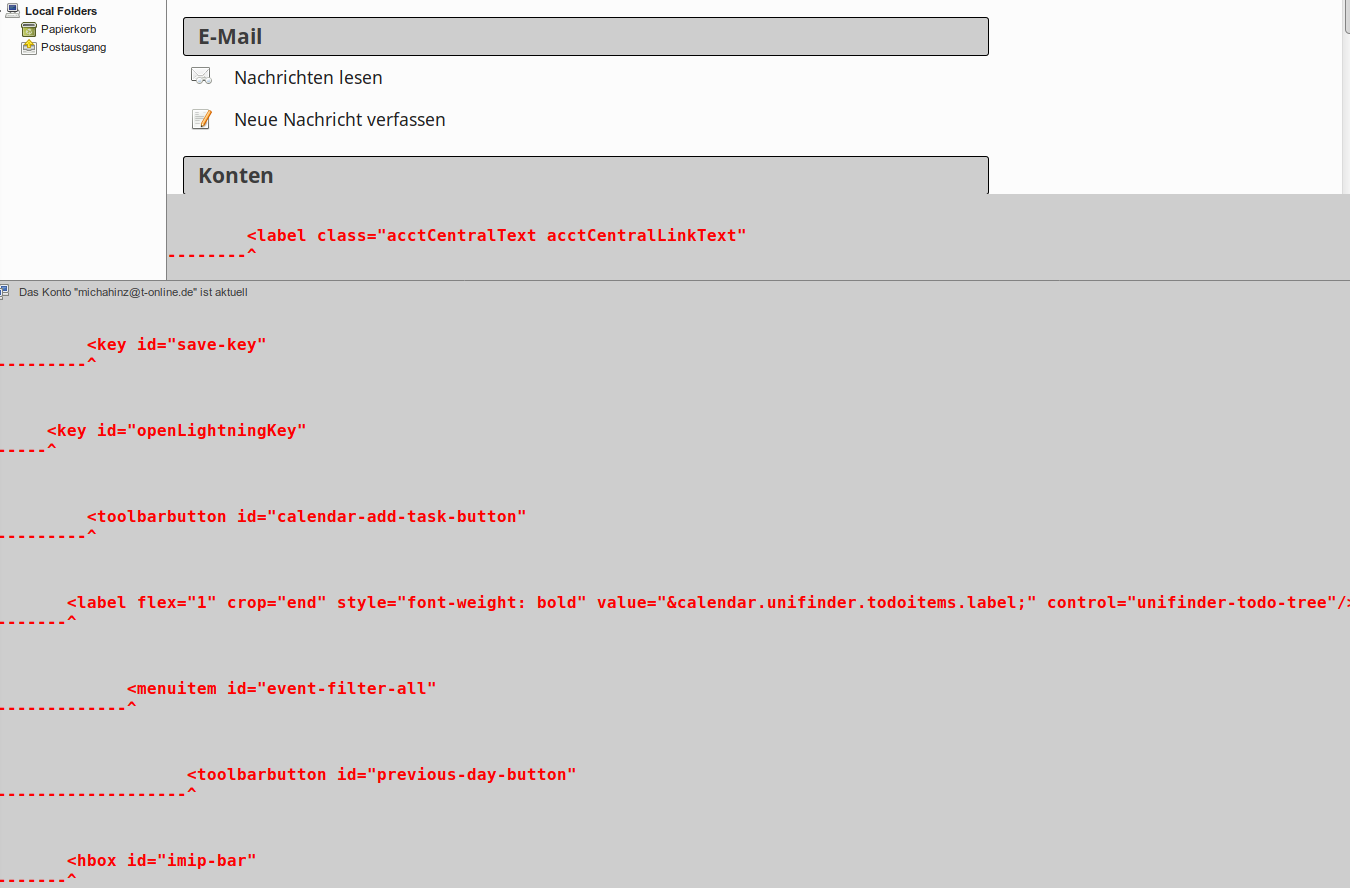The height and width of the screenshot is (888, 1350).
Task: Select the Local Folders account label
Action: coord(61,11)
